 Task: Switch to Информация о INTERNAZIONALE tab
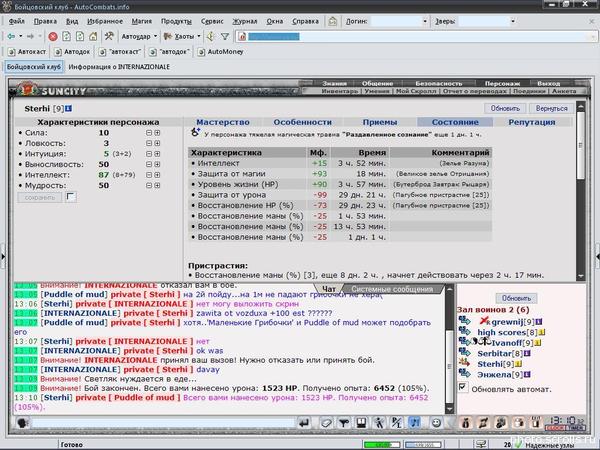tap(119, 67)
